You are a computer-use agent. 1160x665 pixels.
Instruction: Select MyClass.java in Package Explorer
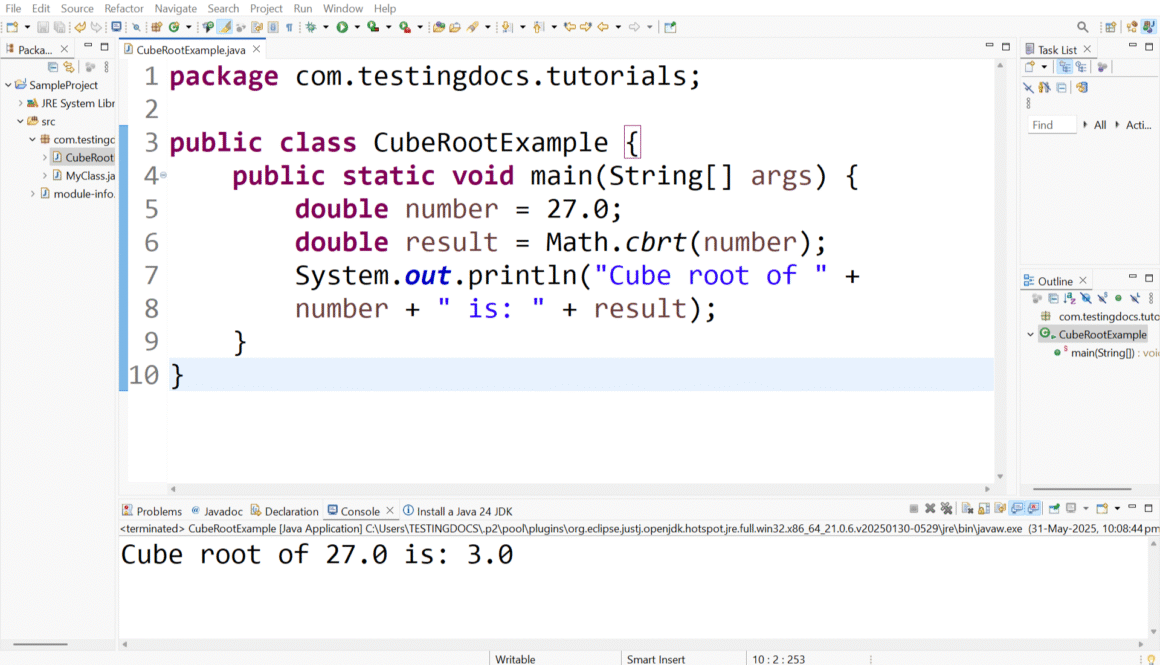(89, 175)
